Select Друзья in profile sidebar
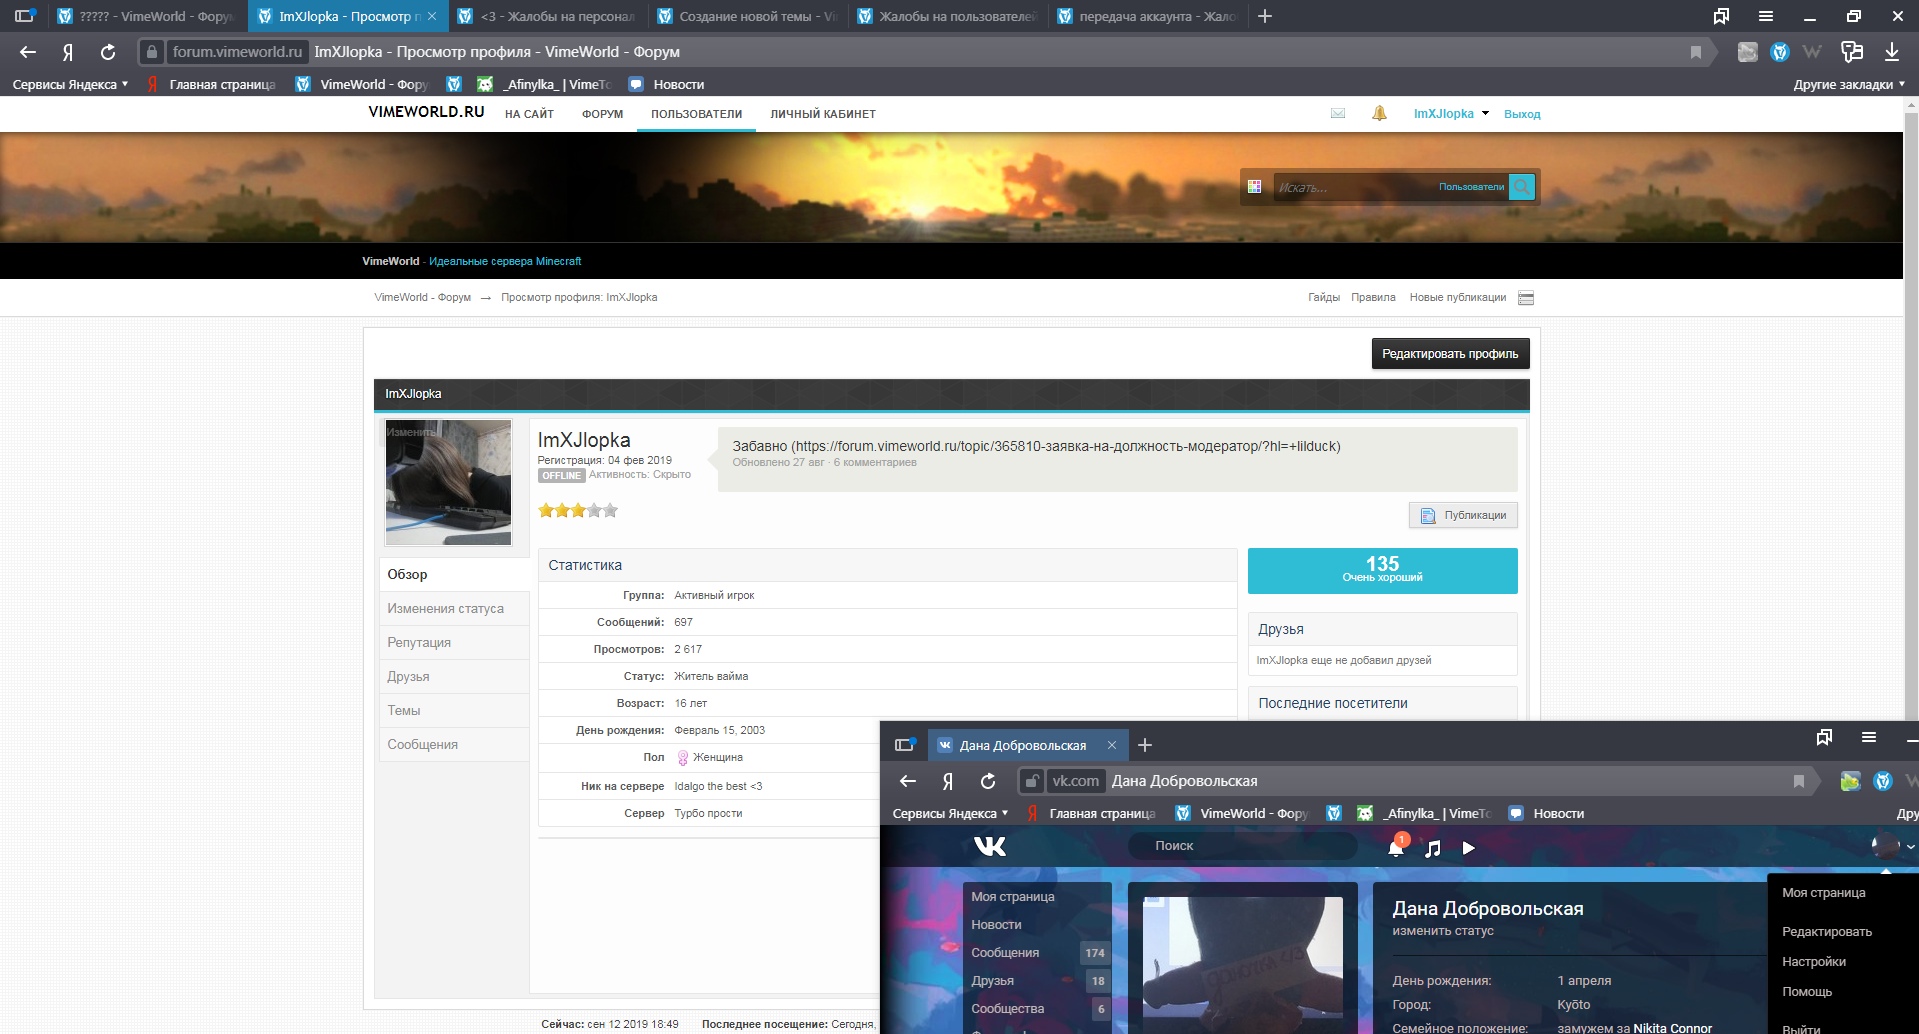This screenshot has height=1034, width=1919. (455, 677)
